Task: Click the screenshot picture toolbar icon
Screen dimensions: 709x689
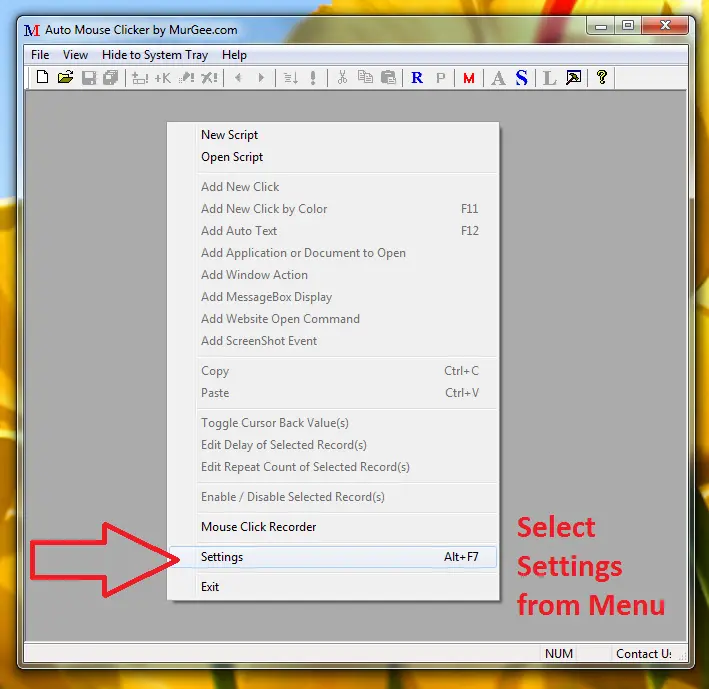Action: coord(573,78)
